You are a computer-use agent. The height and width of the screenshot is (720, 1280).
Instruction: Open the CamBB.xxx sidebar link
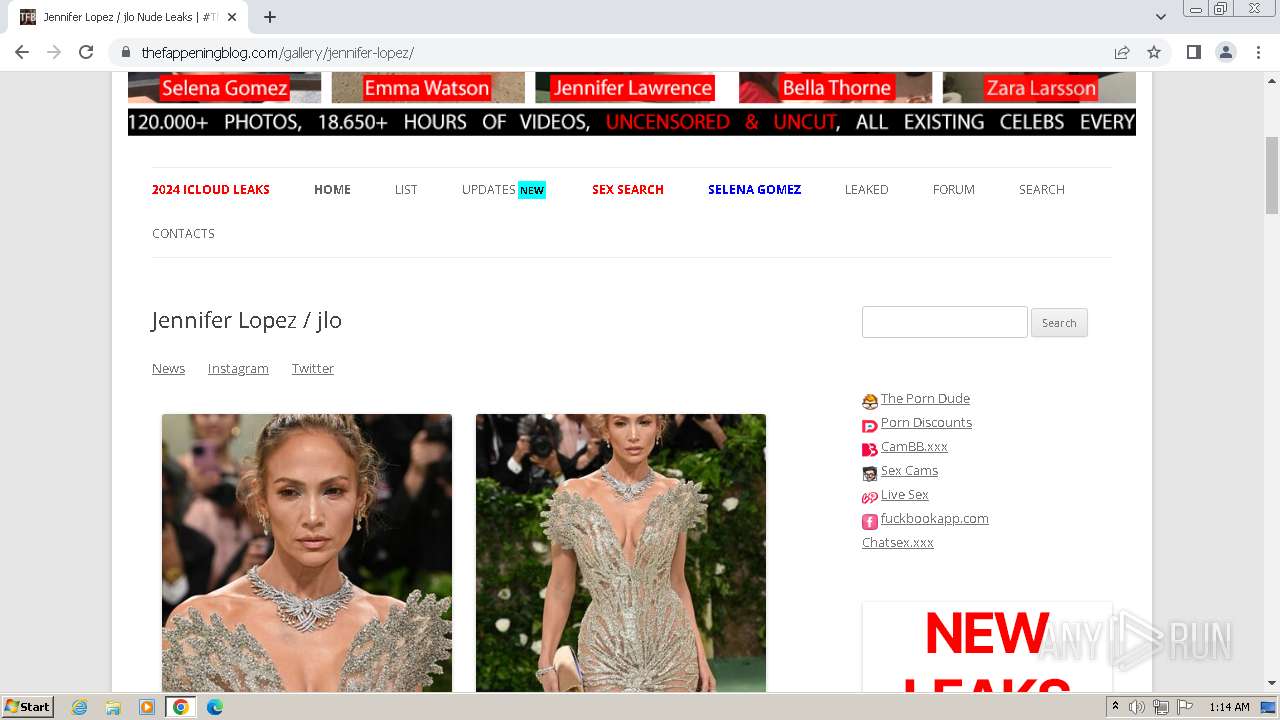click(914, 446)
